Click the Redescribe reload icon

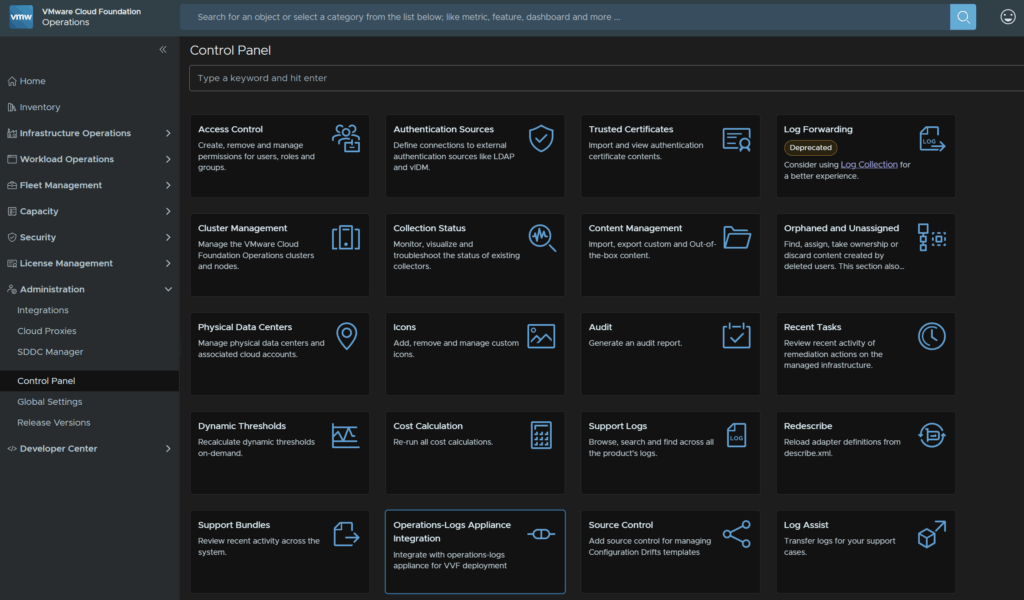(x=932, y=435)
